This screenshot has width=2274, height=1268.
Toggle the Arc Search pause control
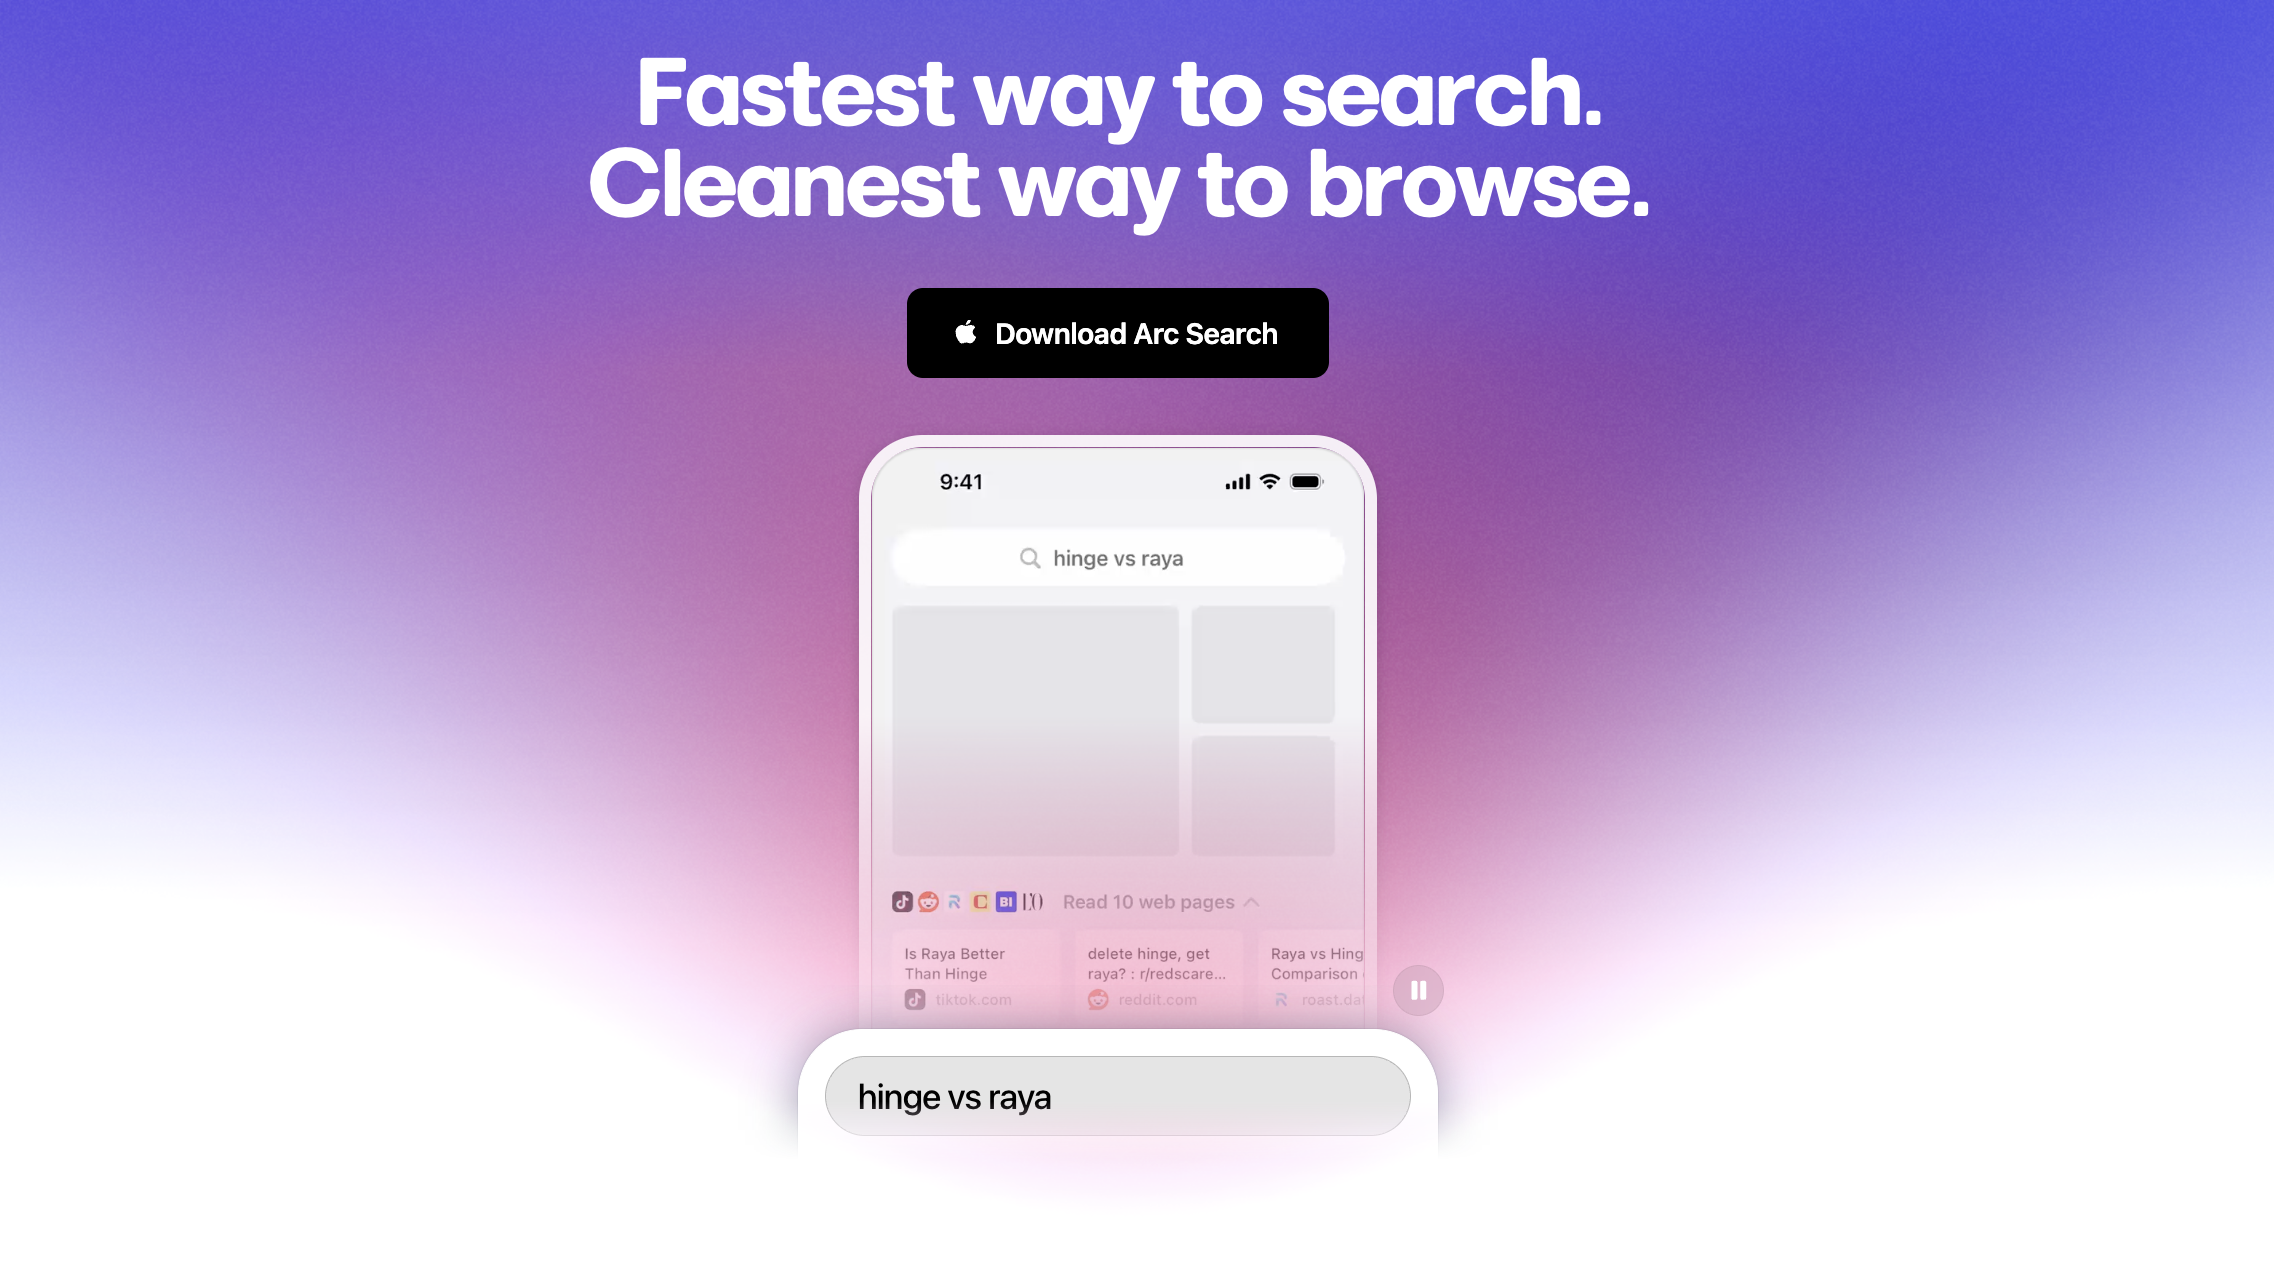tap(1417, 990)
